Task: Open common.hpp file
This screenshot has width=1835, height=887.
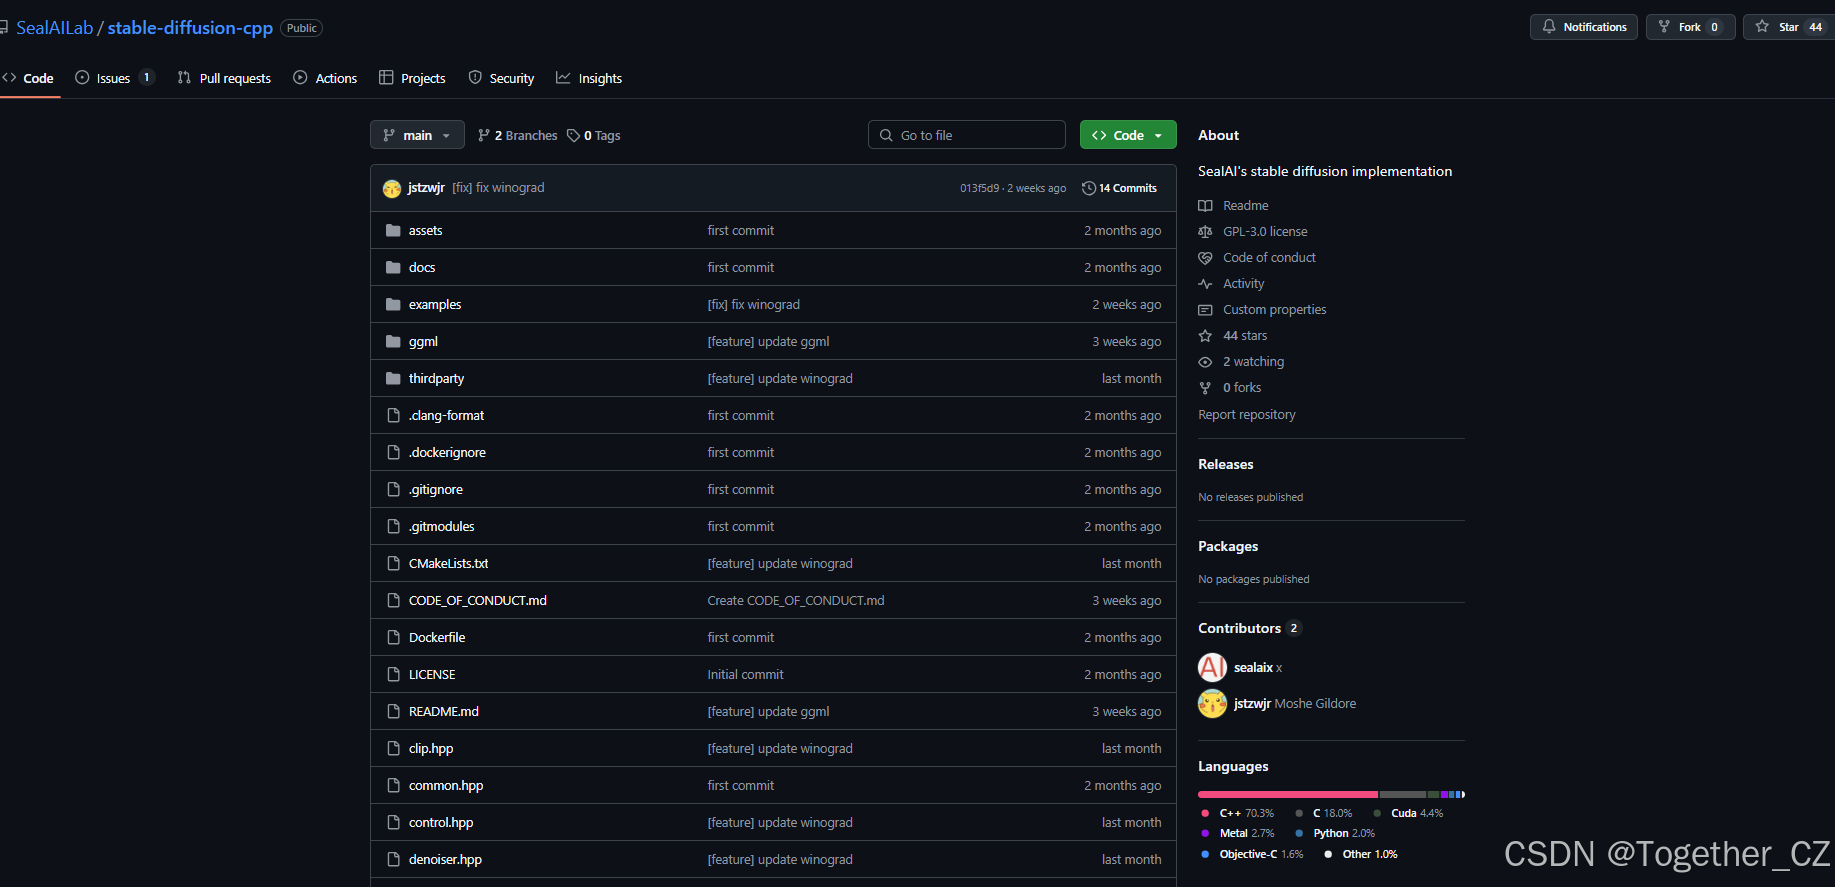Action: coord(446,785)
